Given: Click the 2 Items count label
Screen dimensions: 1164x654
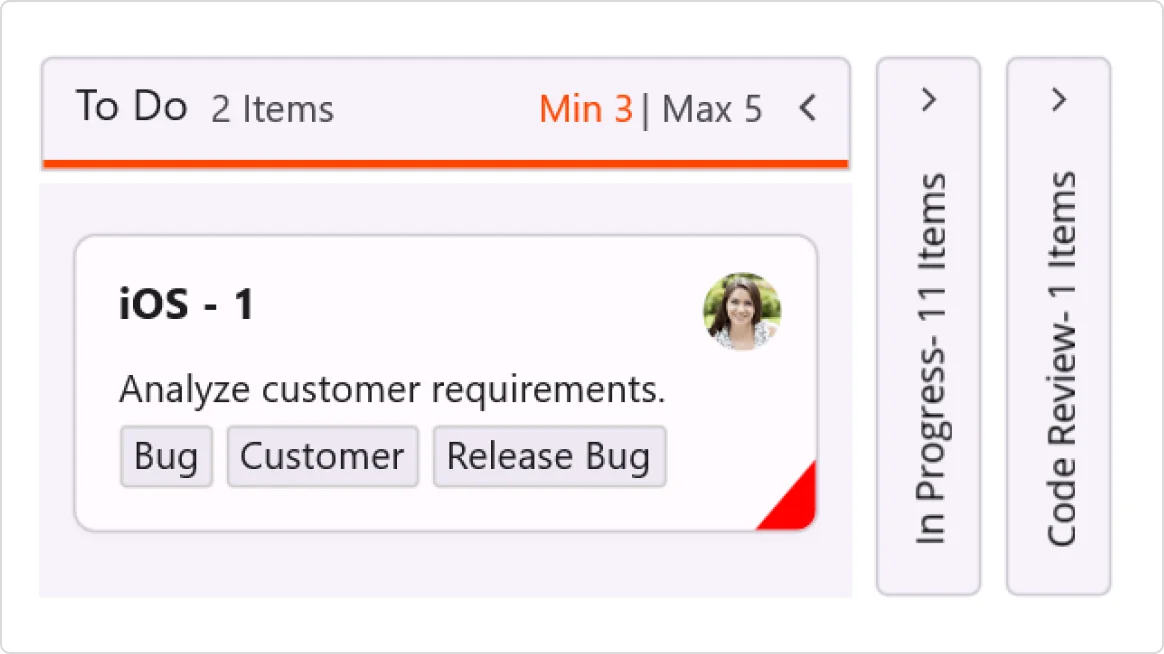Looking at the screenshot, I should pyautogui.click(x=272, y=109).
